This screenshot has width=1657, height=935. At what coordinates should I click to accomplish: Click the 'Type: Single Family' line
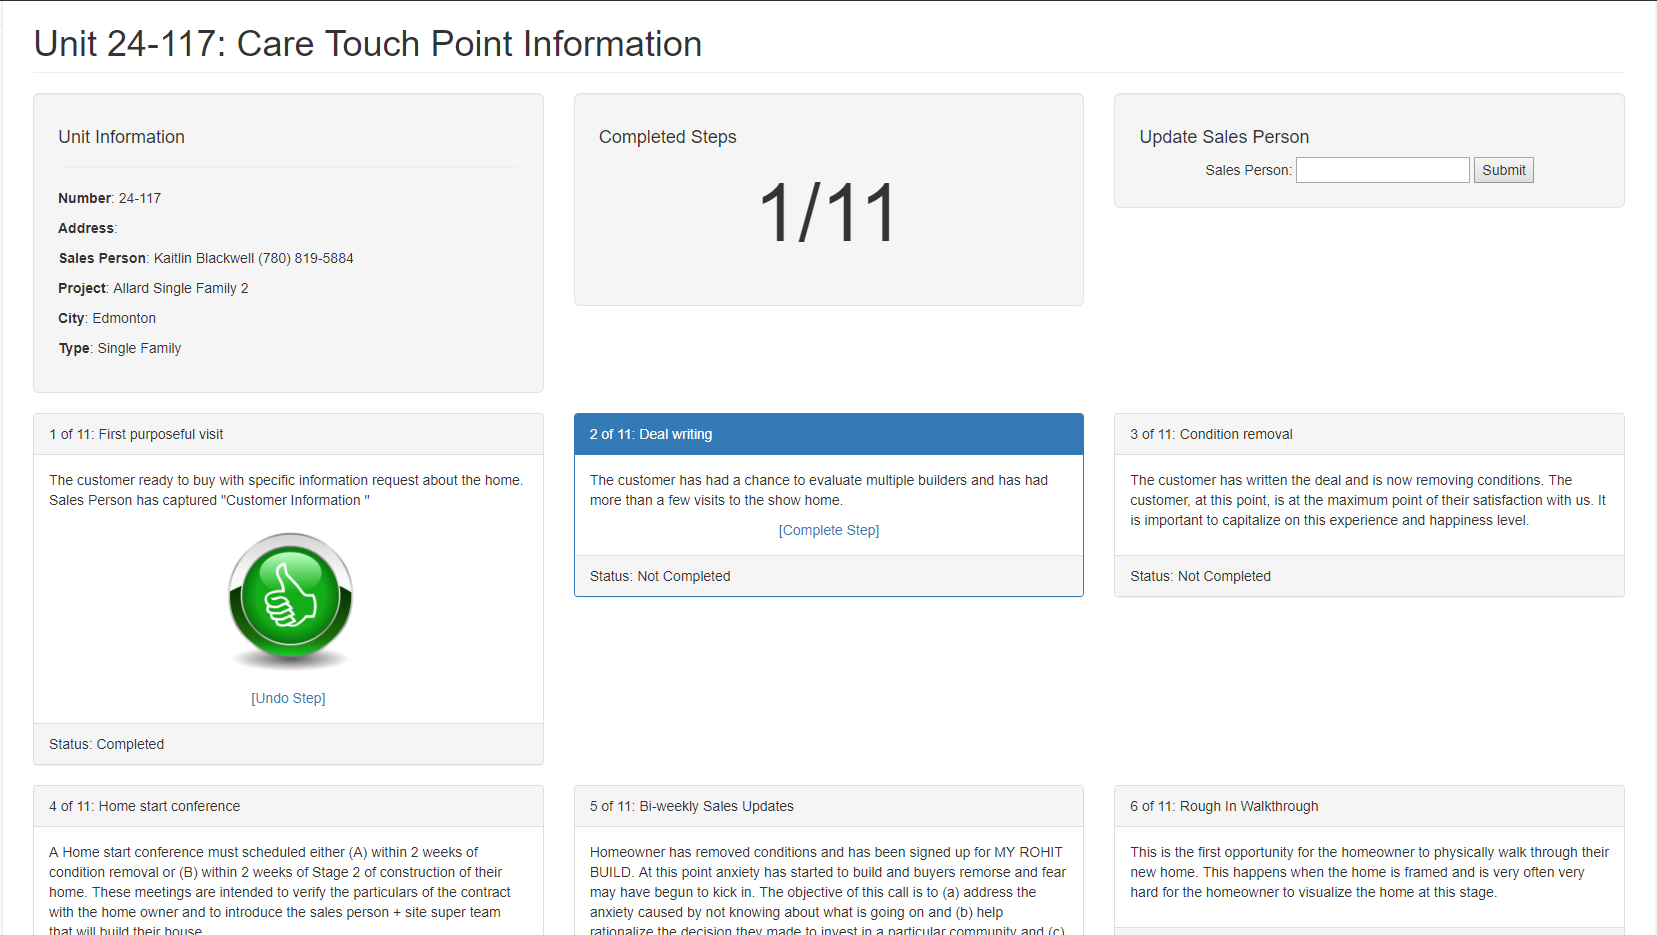[120, 348]
